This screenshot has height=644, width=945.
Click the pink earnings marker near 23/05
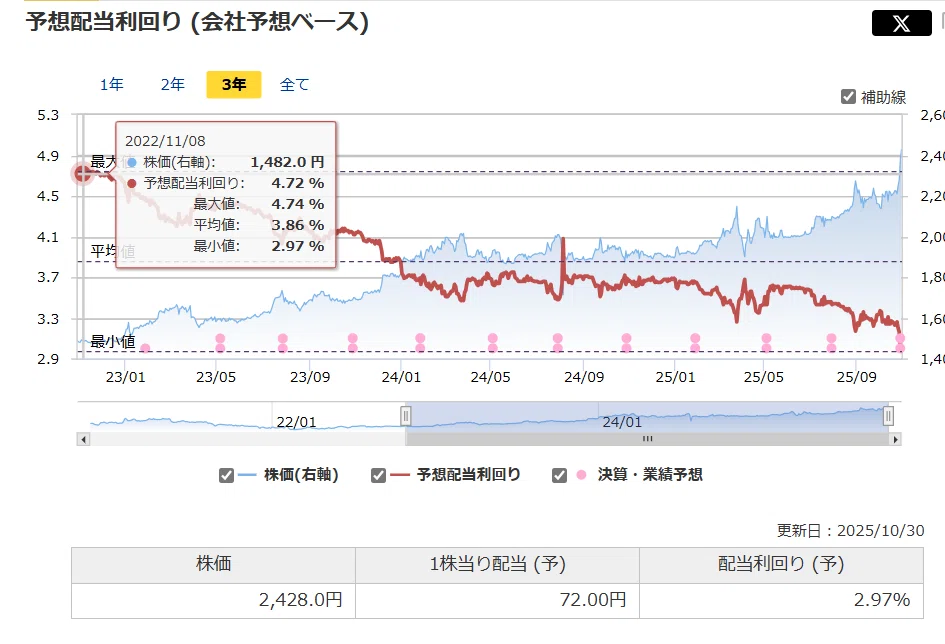(x=220, y=343)
